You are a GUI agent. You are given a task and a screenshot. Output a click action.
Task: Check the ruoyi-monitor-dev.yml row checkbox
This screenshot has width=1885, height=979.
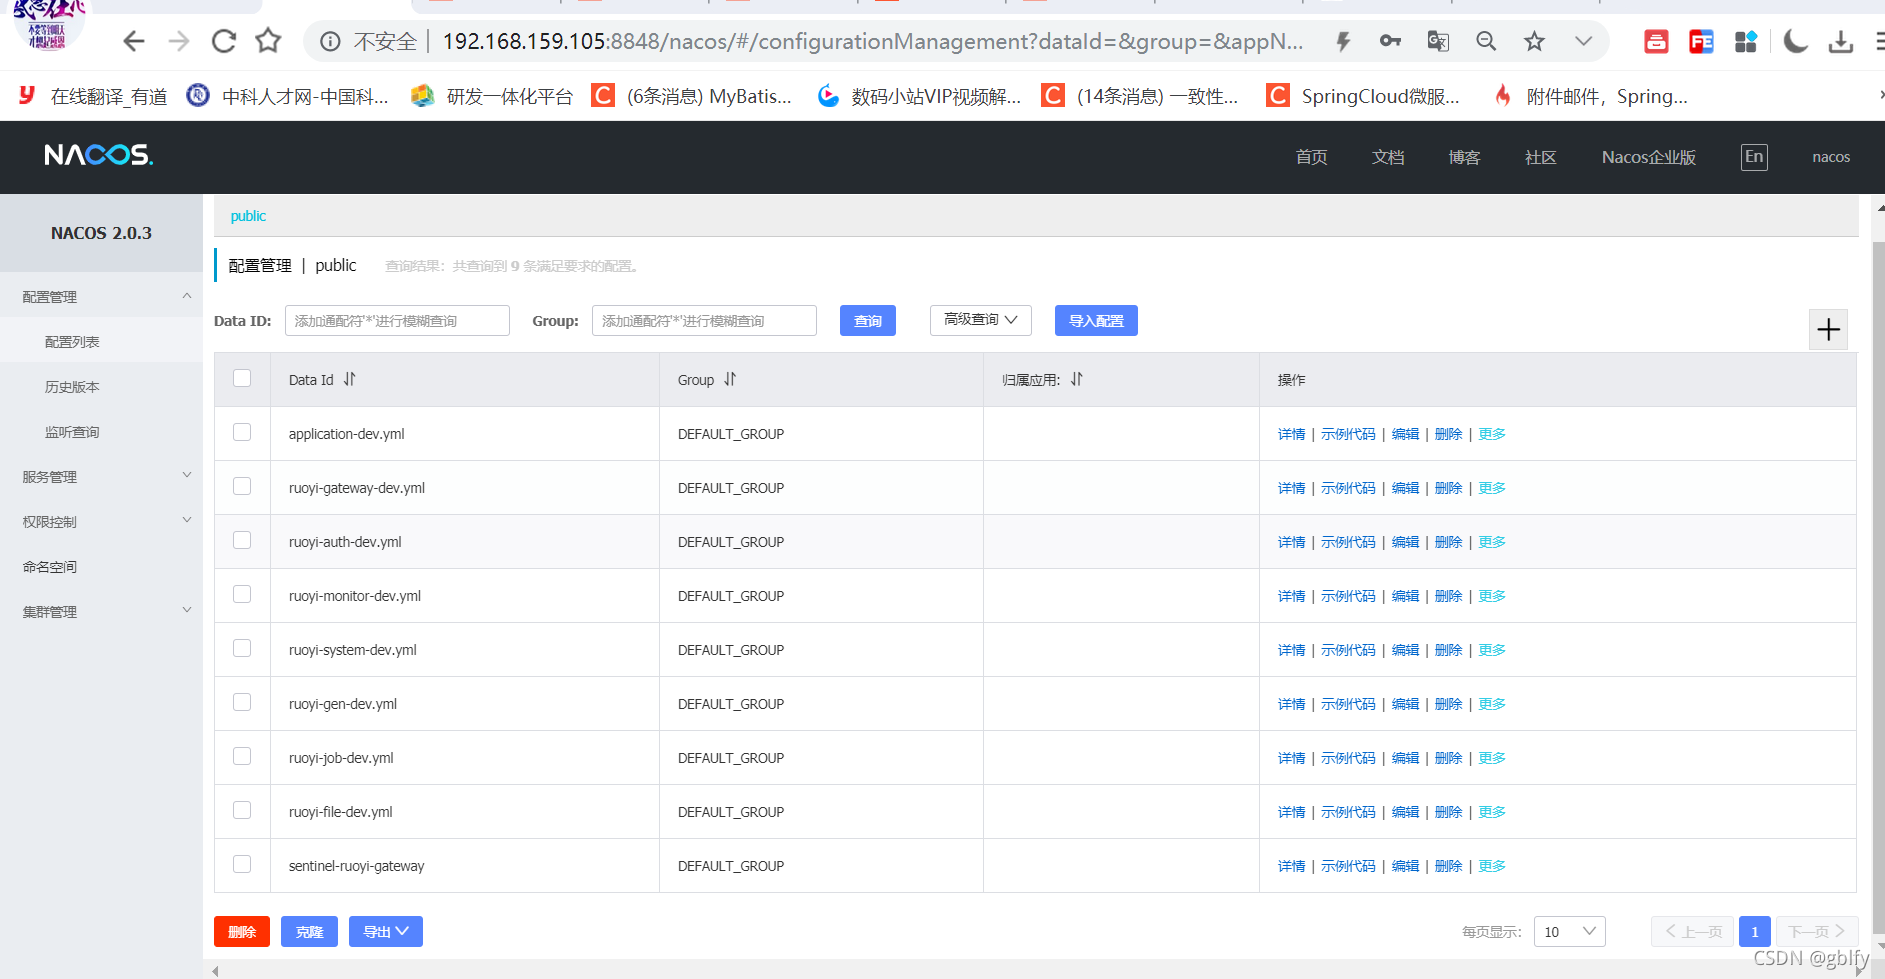[242, 594]
